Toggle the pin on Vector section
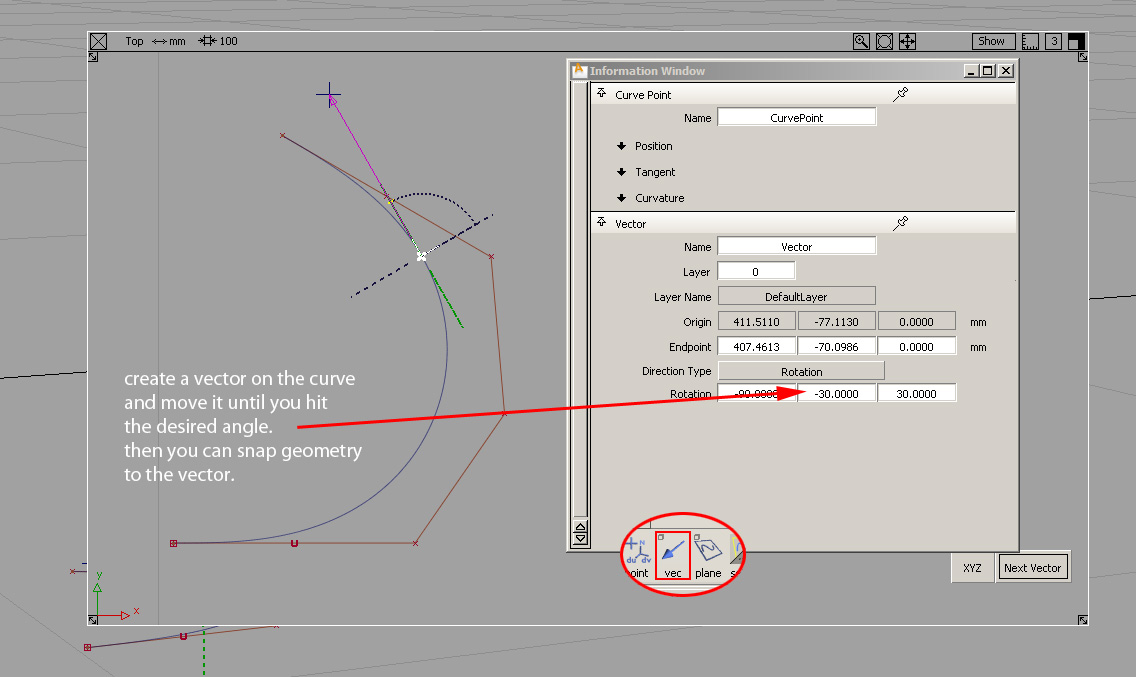 point(901,222)
